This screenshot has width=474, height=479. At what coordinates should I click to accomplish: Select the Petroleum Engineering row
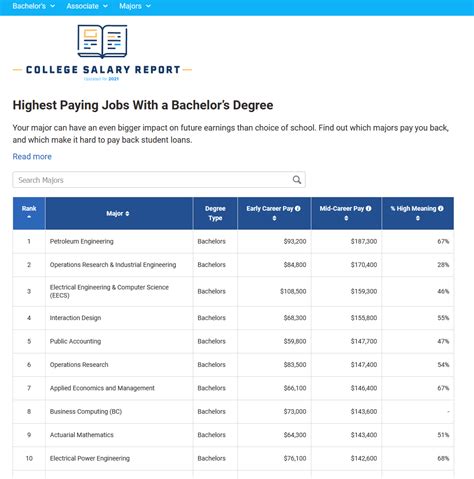[233, 241]
